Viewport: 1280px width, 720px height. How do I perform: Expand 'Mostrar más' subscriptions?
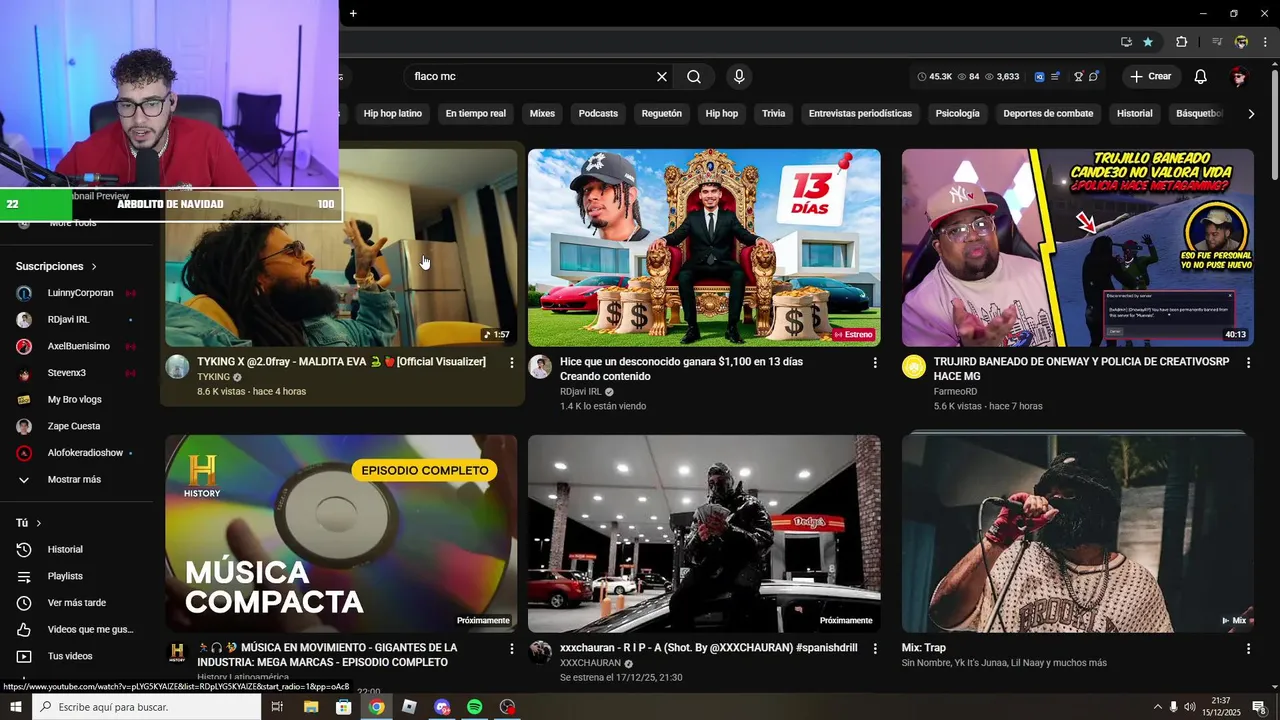pos(77,480)
